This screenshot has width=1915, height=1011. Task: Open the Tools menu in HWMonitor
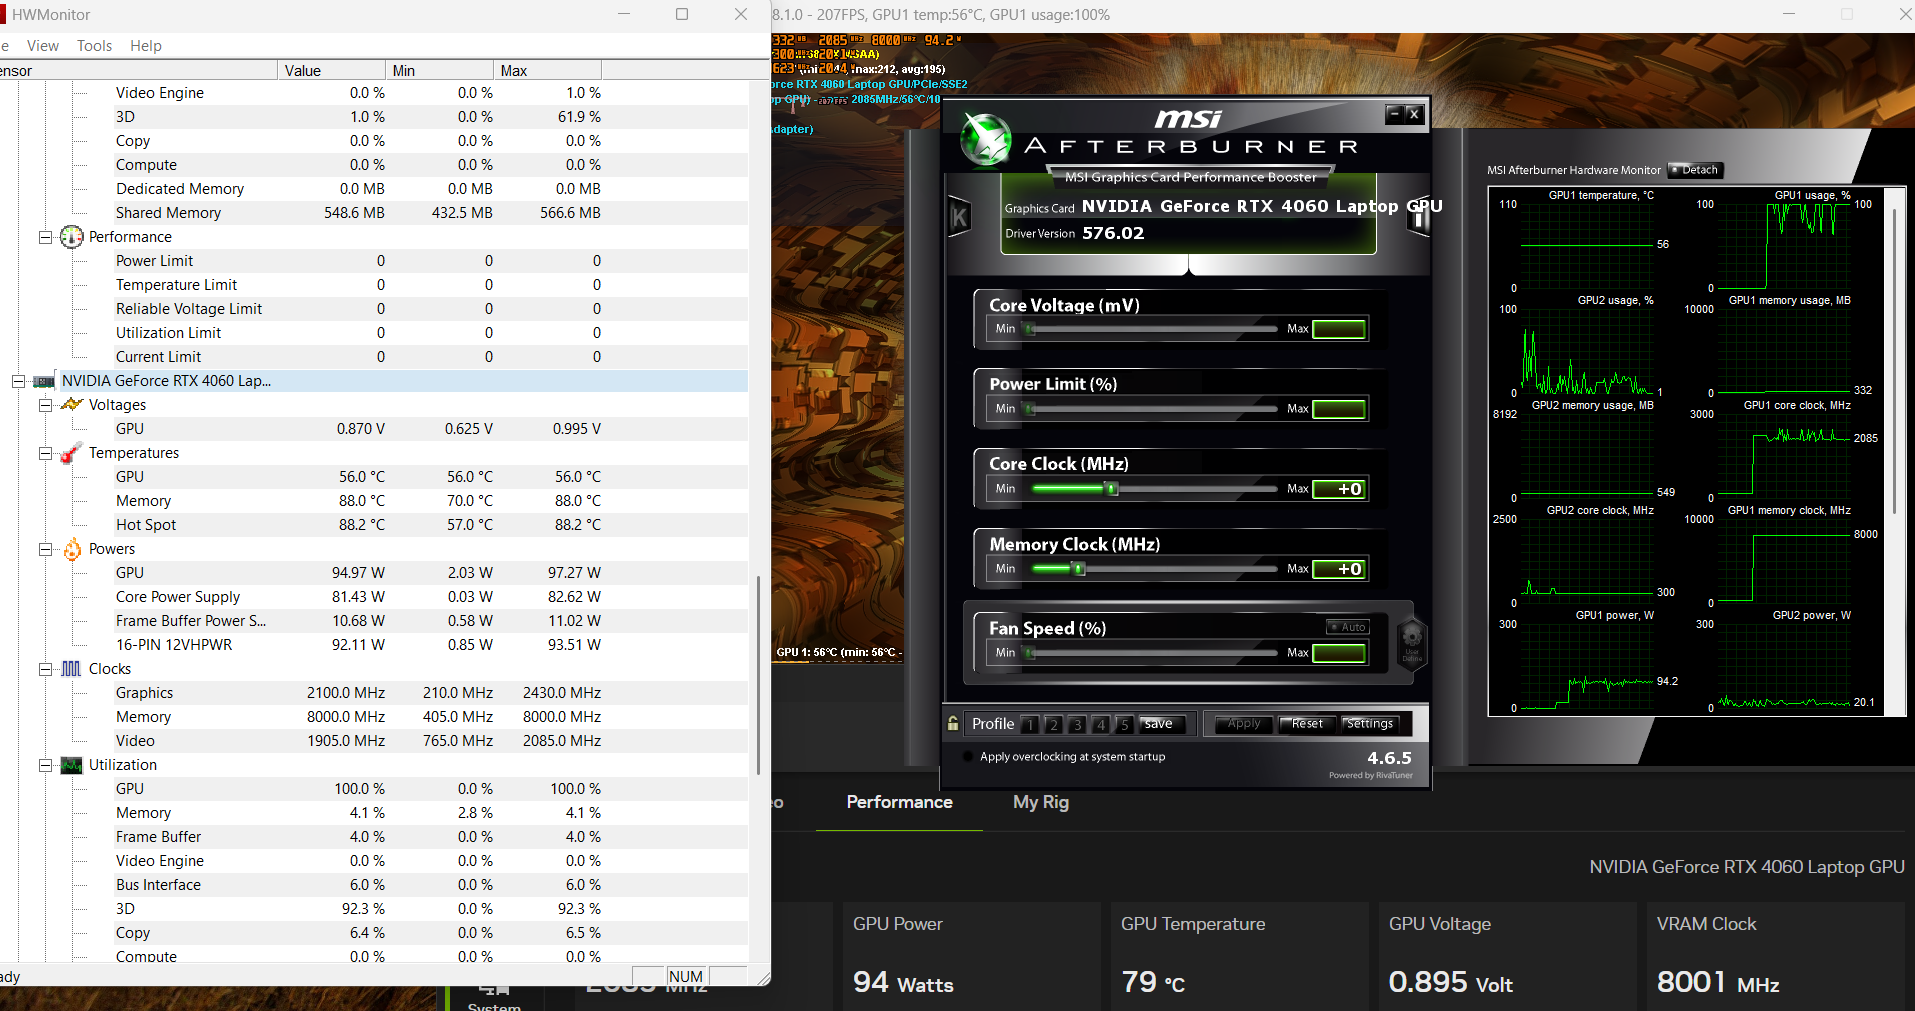(94, 46)
